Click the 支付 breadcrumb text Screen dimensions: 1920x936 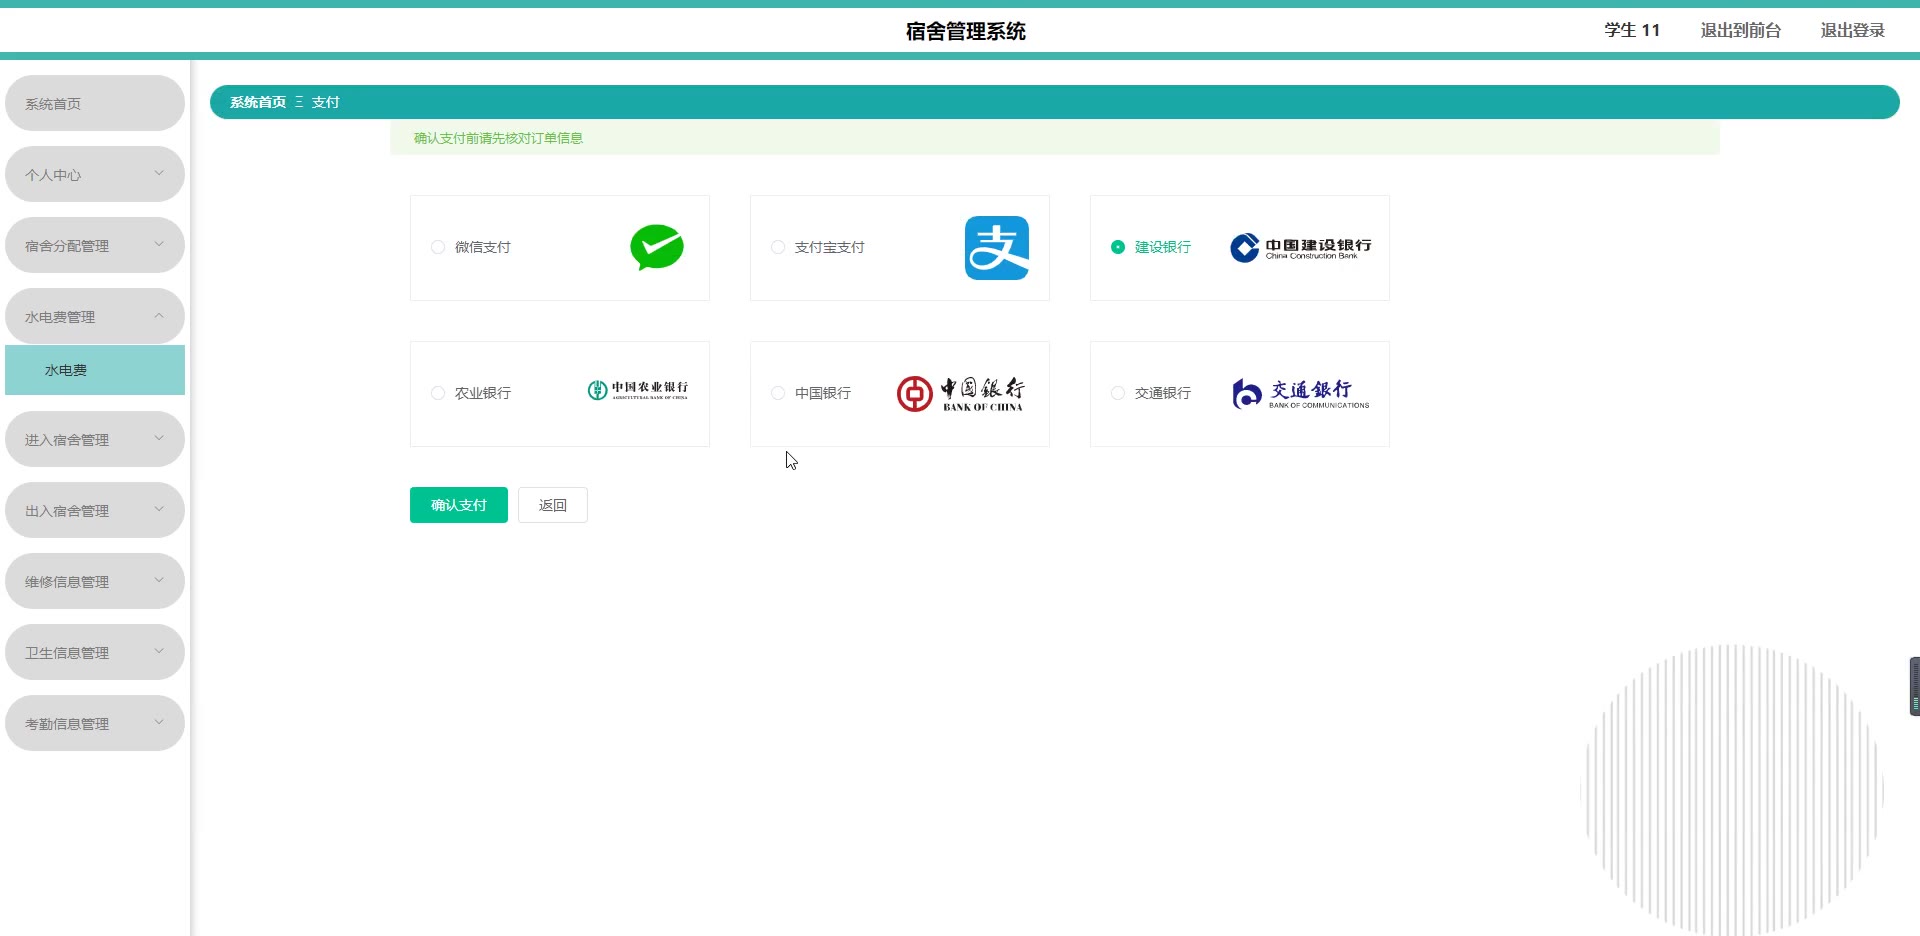[x=326, y=102]
